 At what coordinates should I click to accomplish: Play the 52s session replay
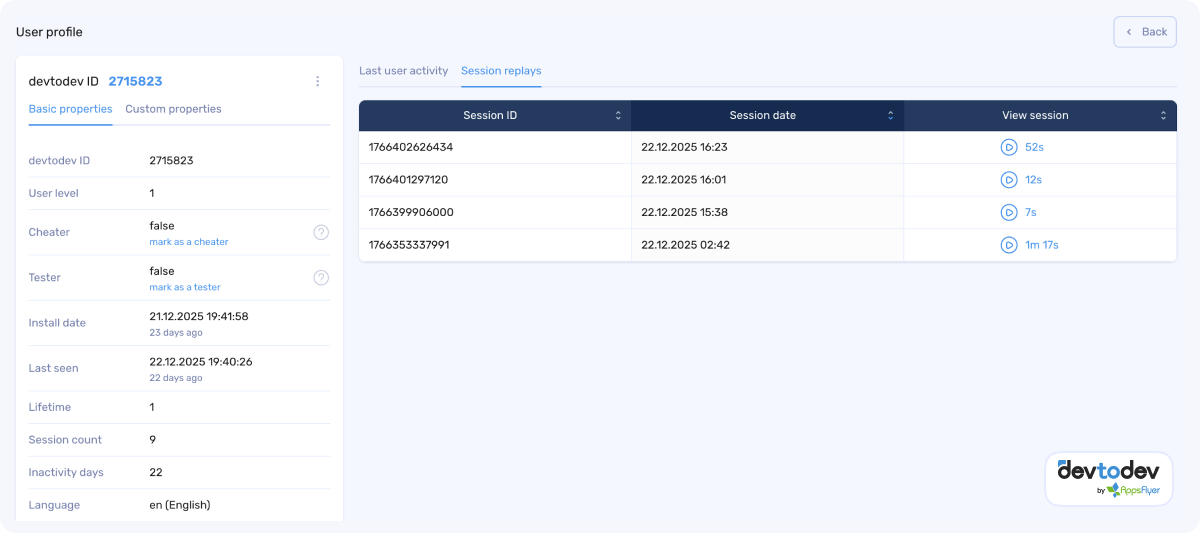tap(1009, 147)
